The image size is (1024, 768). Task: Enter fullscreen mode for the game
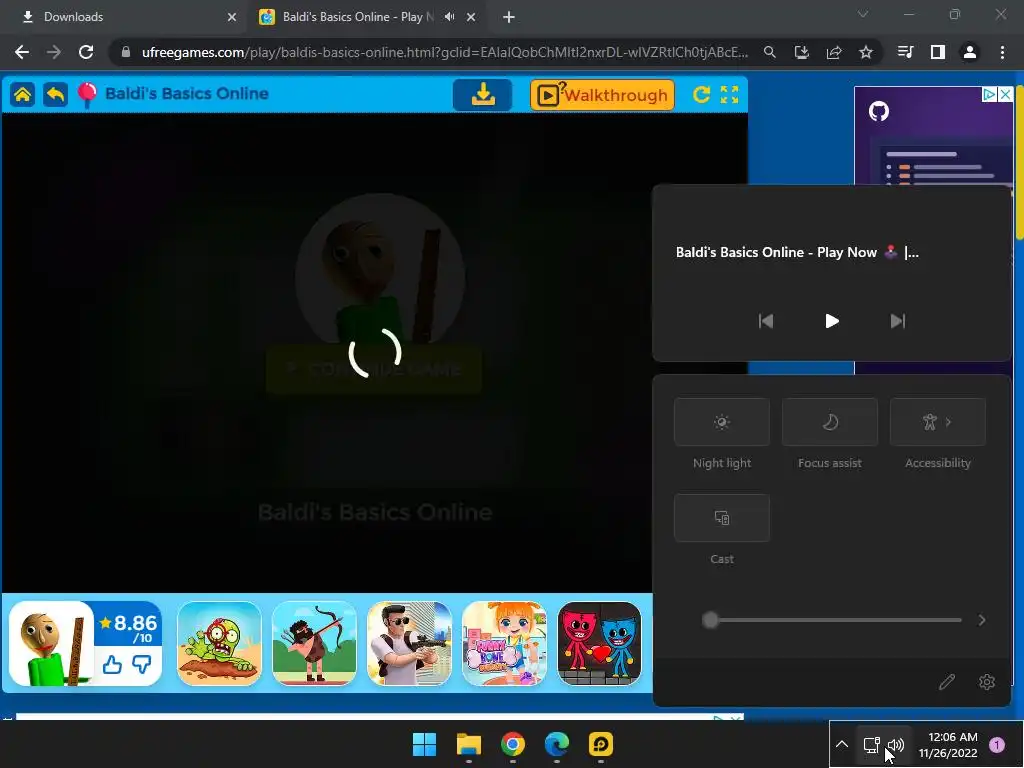729,95
